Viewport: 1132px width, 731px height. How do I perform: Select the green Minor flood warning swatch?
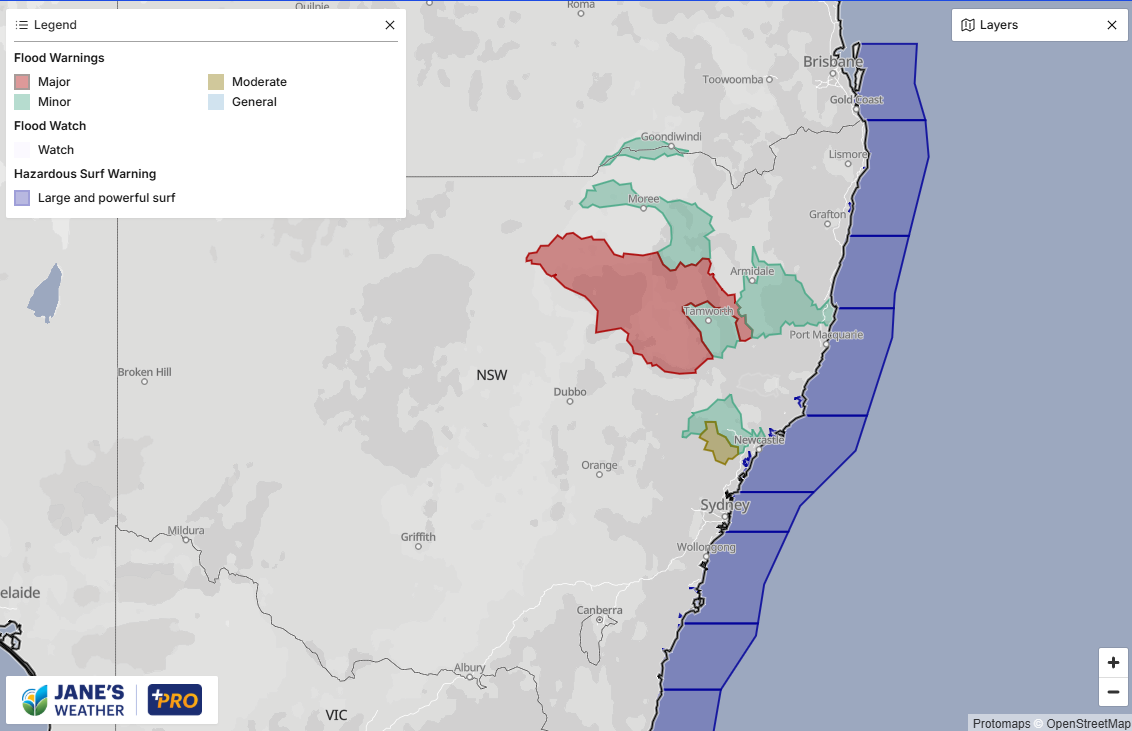pos(21,101)
